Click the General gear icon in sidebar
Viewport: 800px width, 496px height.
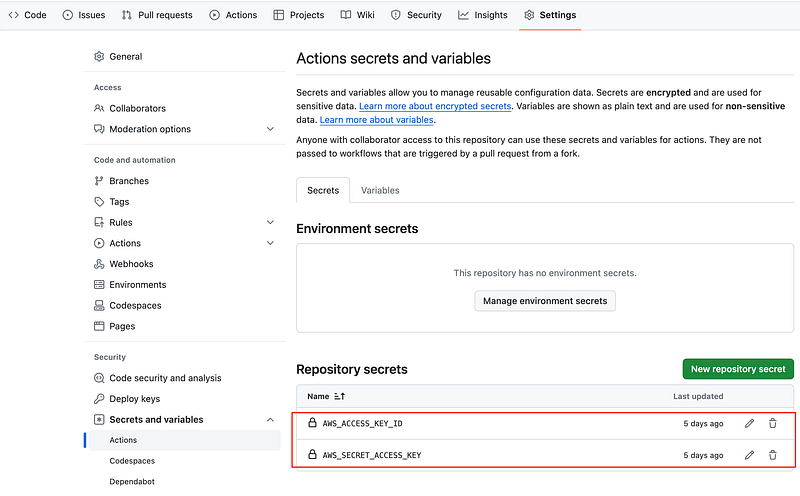pyautogui.click(x=99, y=57)
